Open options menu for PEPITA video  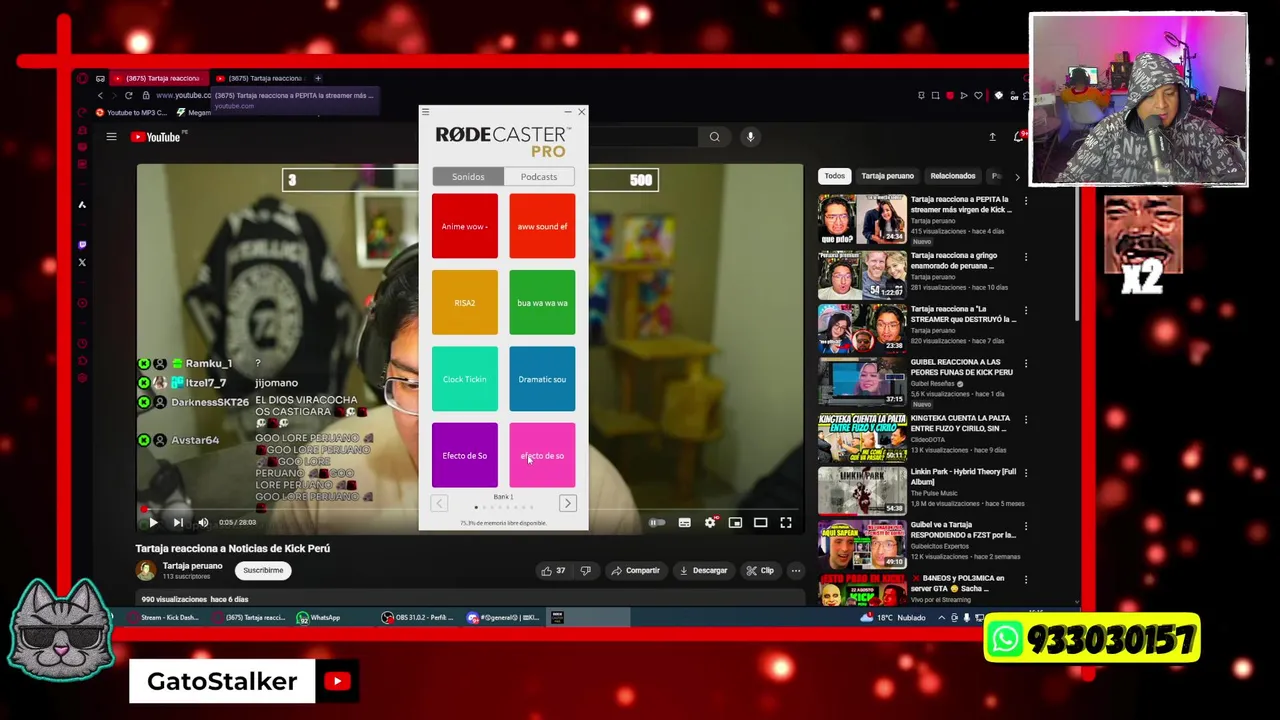[1025, 201]
